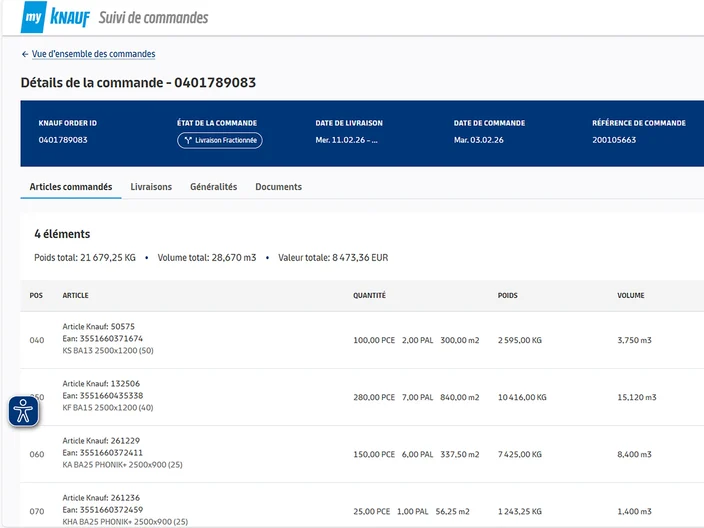704x528 pixels.
Task: Click weight 1 243,25 KG
Action: point(519,511)
